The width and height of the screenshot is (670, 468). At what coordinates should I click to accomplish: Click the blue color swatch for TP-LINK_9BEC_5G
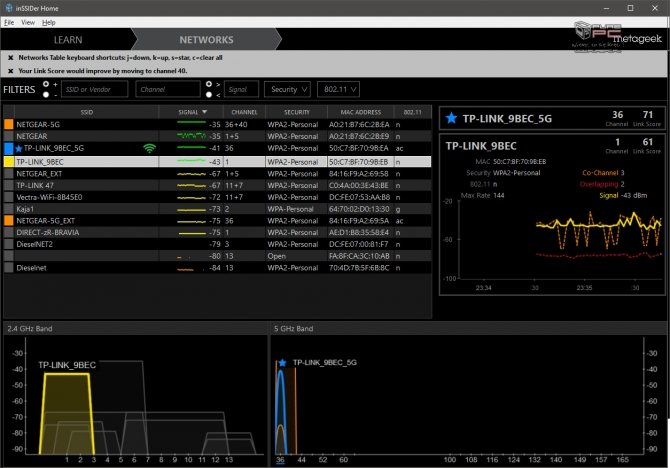pos(9,148)
